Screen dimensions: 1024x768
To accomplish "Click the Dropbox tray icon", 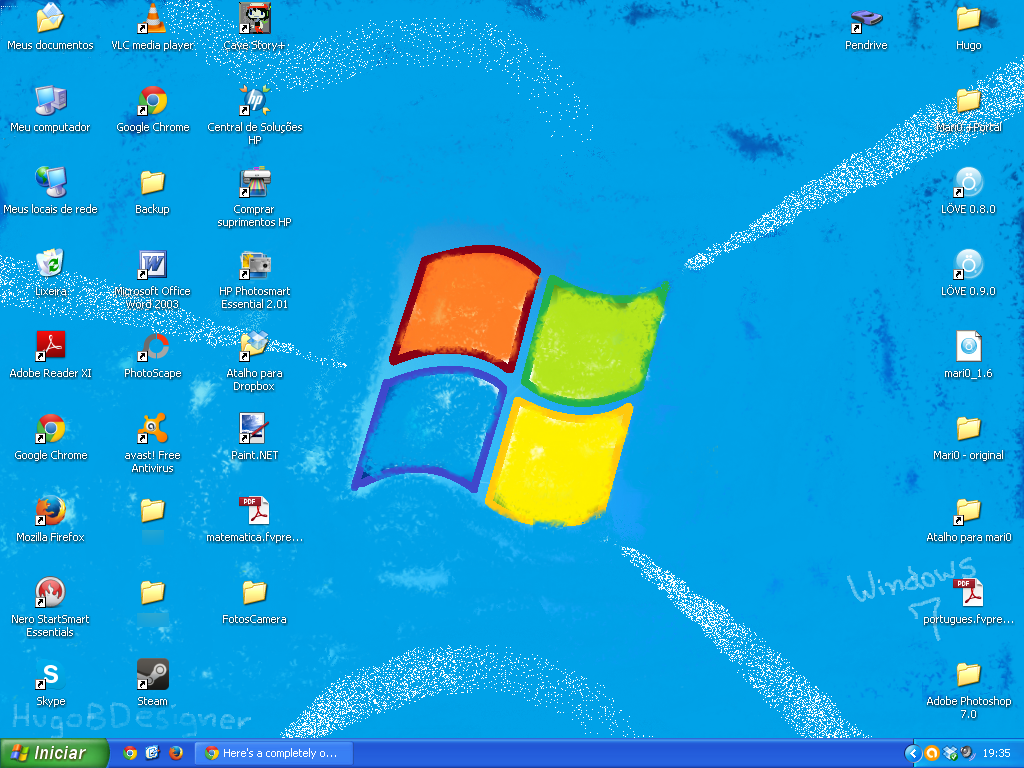I will [950, 753].
